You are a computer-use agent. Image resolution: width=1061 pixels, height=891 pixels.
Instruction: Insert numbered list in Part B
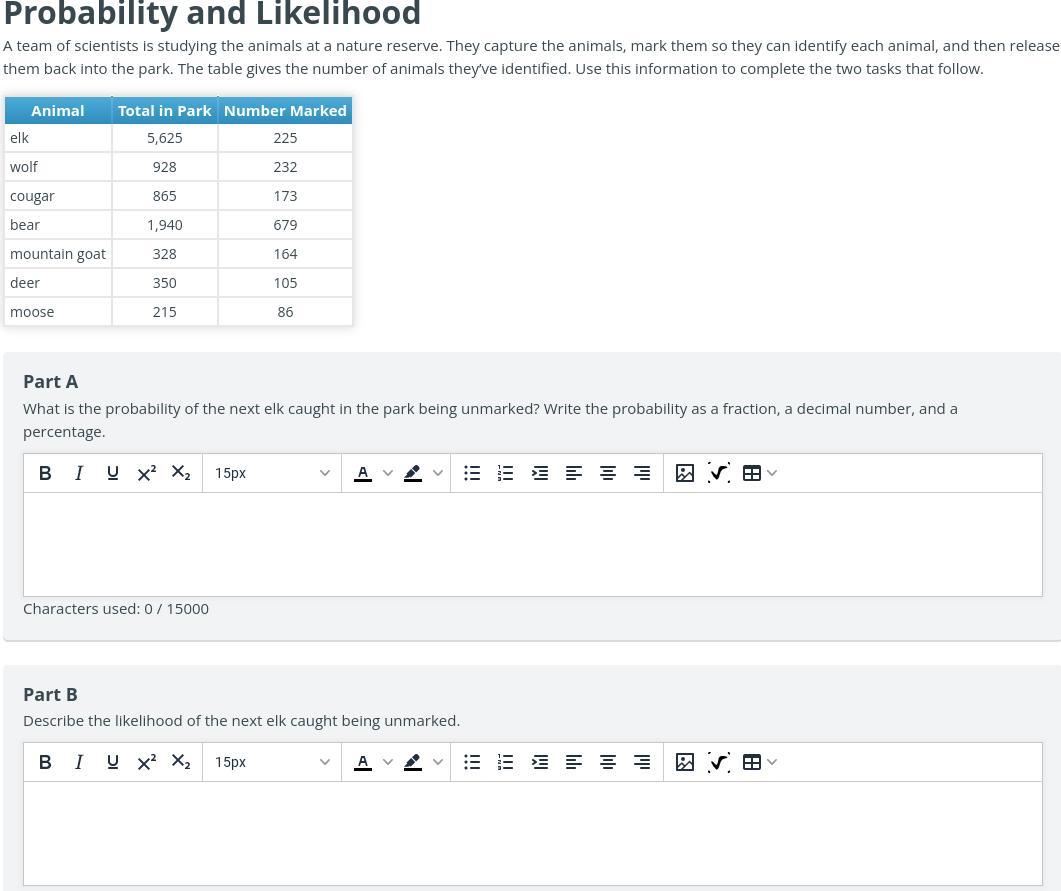click(505, 762)
